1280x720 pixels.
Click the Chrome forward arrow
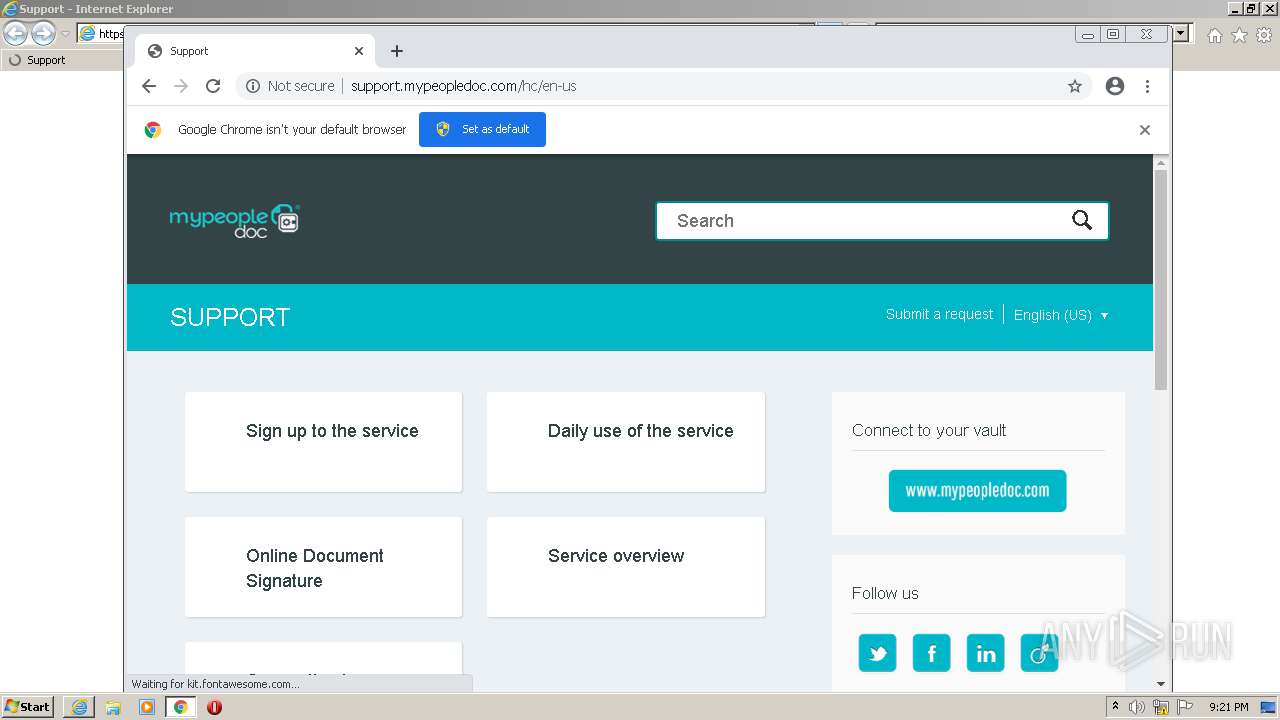(181, 86)
